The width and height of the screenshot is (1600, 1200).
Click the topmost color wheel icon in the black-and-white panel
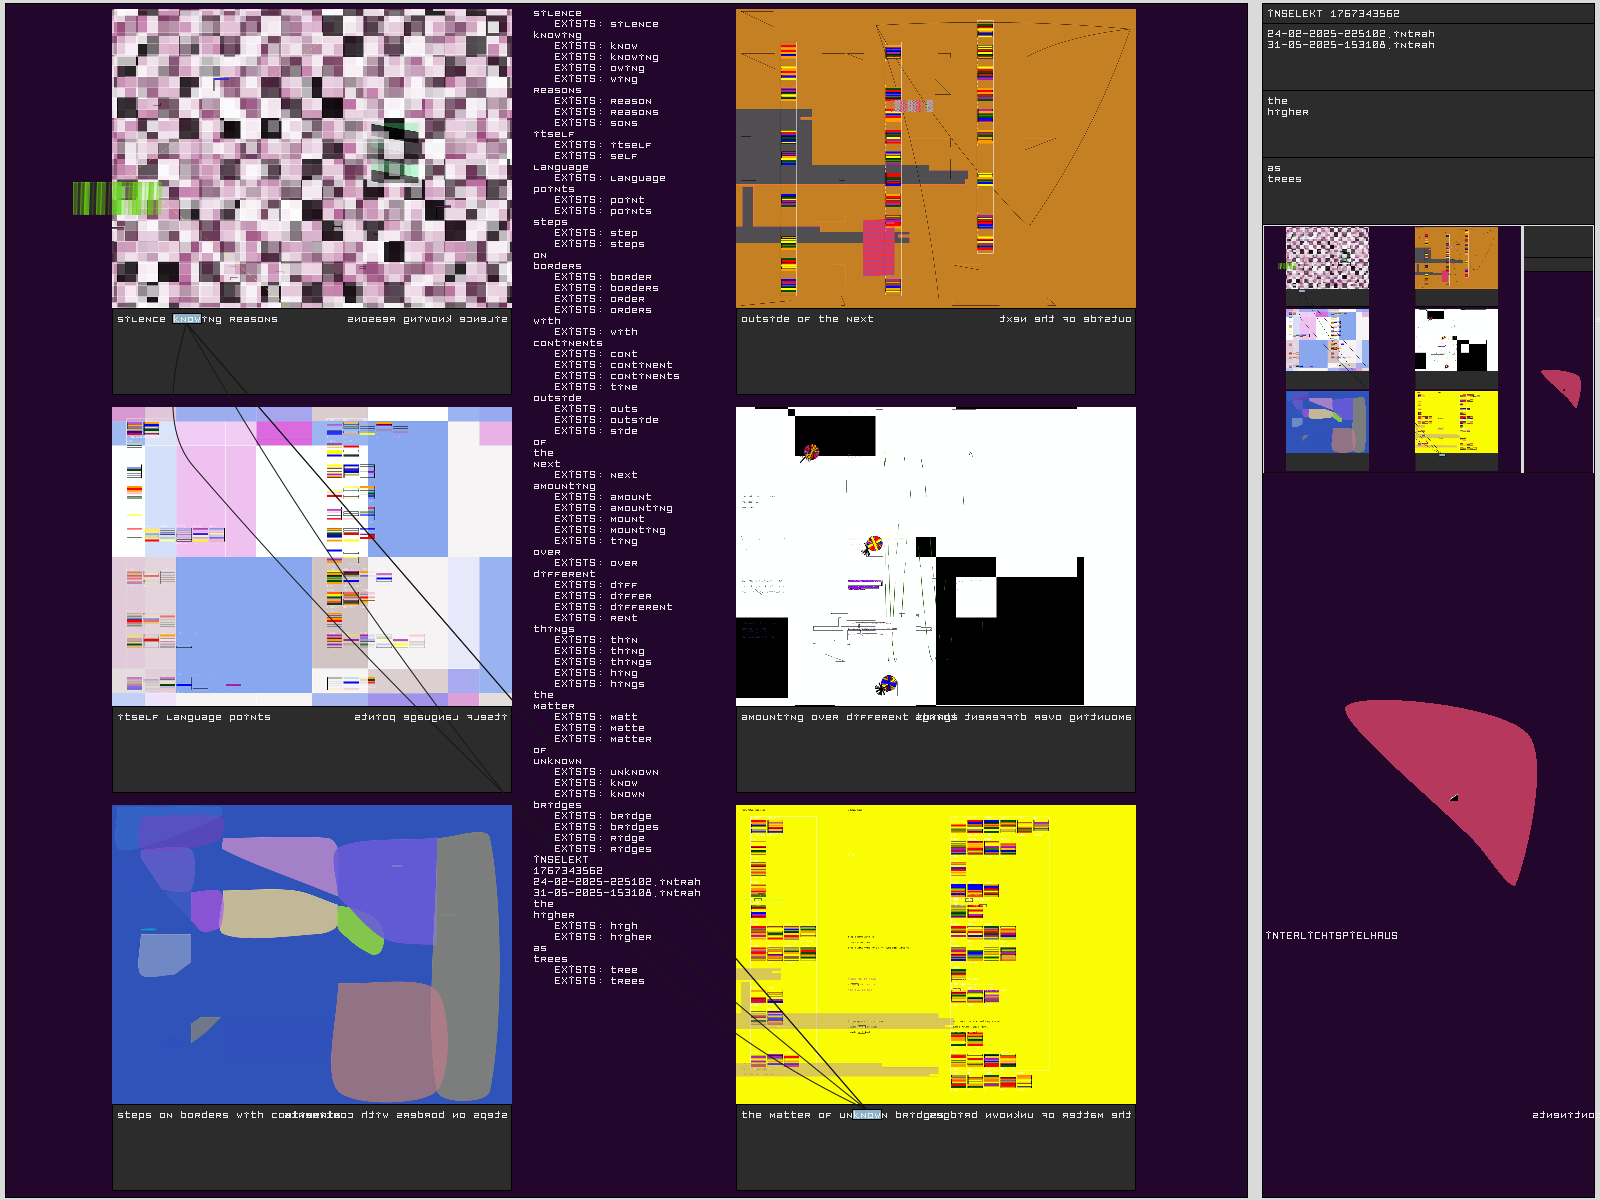click(x=811, y=452)
